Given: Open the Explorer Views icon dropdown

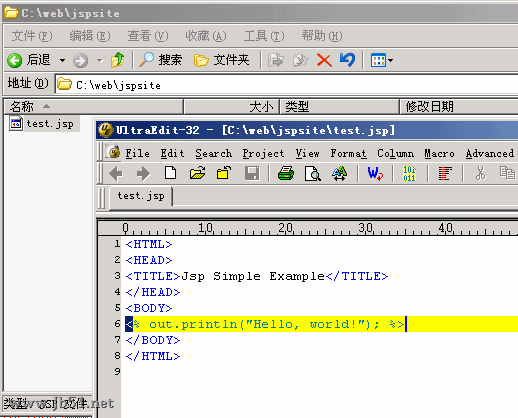Looking at the screenshot, I should [x=382, y=60].
